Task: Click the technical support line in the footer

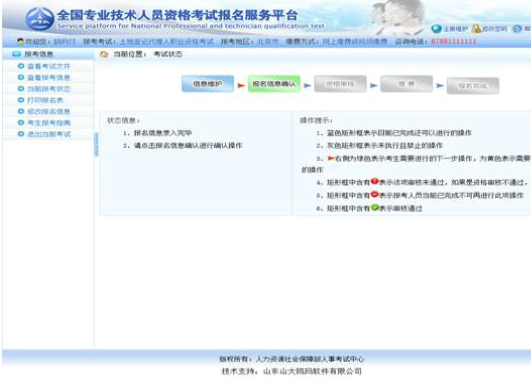Action: coord(291,371)
